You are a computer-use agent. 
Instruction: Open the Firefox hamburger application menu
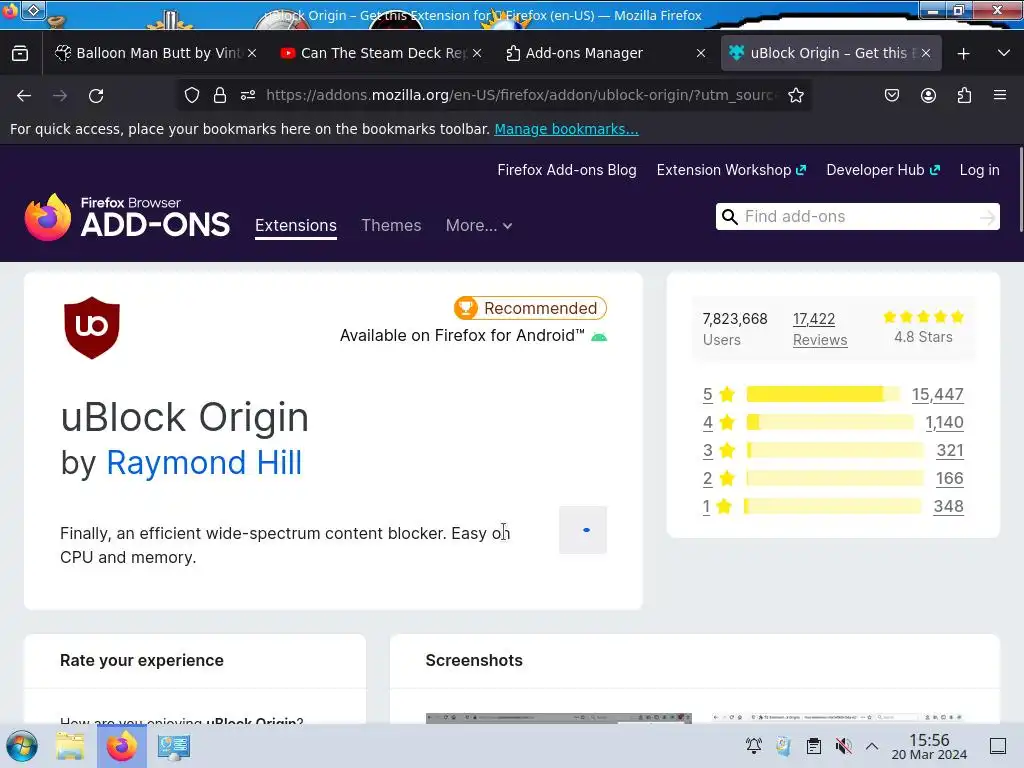[x=1000, y=95]
